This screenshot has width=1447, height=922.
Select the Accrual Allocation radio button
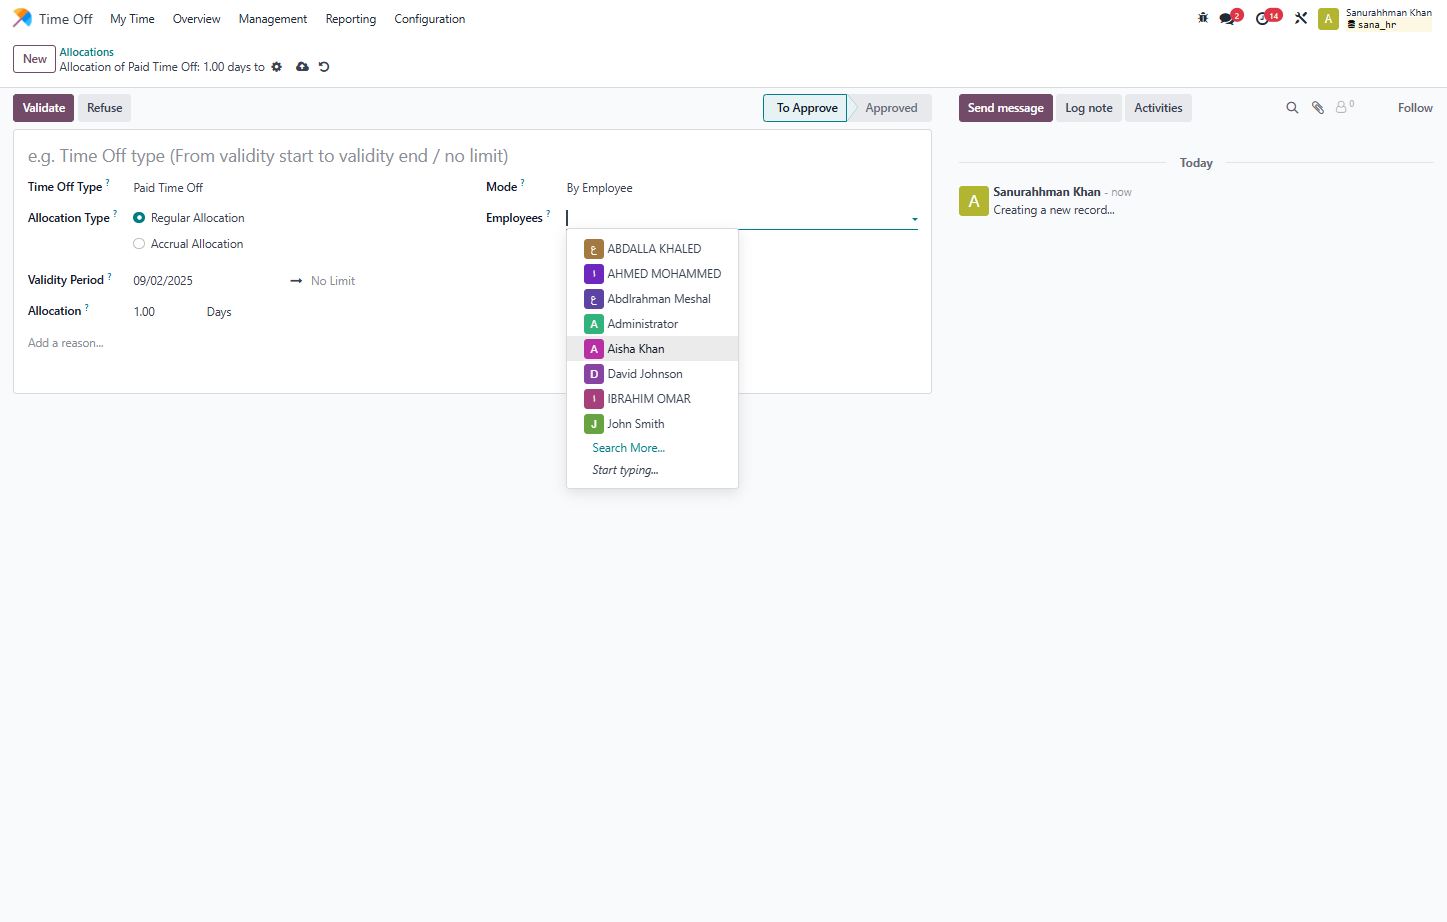(139, 244)
